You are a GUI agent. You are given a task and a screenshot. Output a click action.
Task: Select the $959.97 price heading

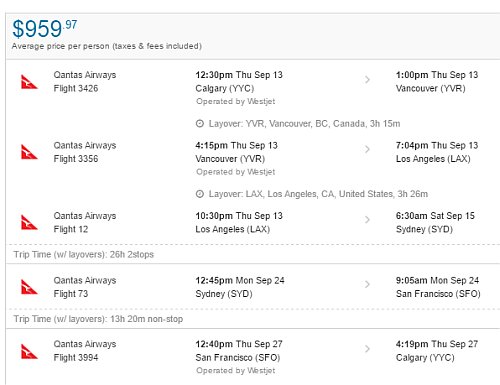point(45,29)
